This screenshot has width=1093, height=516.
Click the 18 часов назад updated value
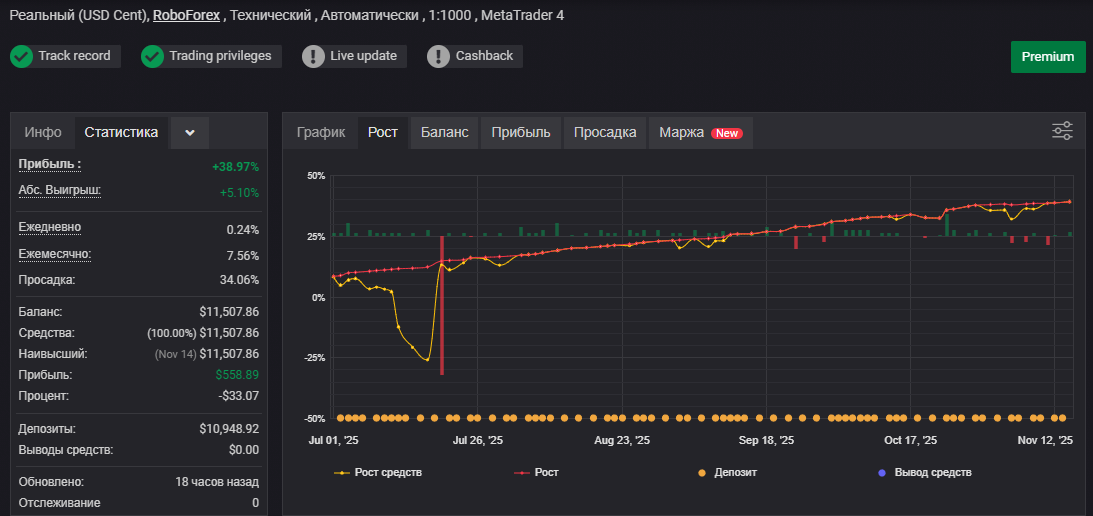tap(217, 482)
